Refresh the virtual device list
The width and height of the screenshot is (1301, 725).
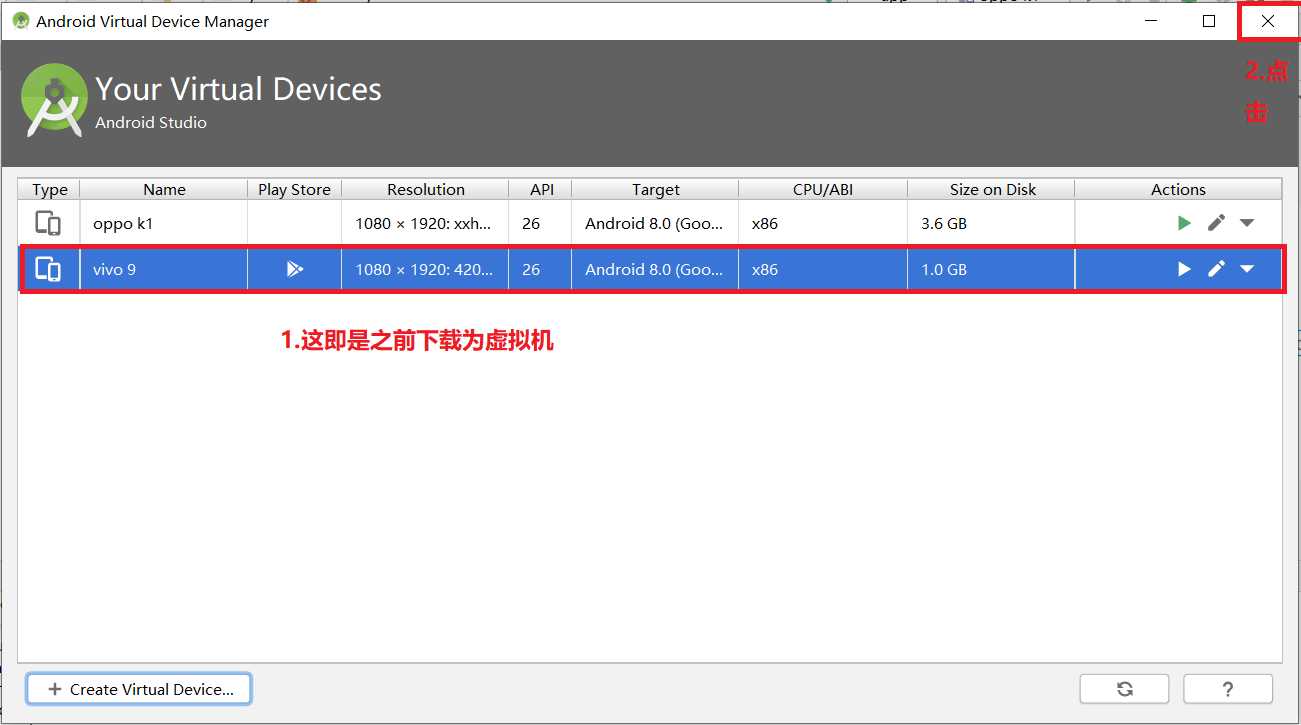[x=1125, y=689]
